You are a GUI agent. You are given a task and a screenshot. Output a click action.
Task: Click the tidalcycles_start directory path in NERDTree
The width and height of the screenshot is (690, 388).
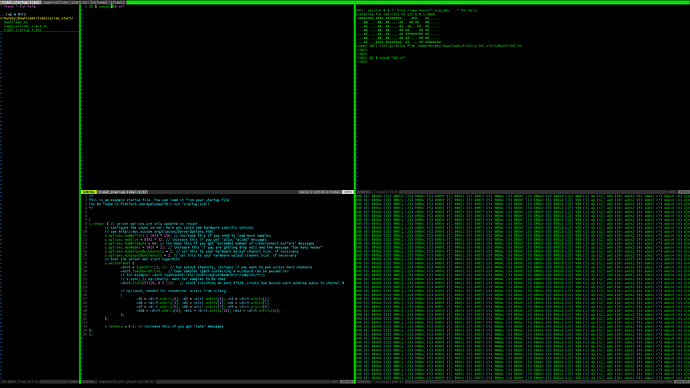tap(37, 18)
